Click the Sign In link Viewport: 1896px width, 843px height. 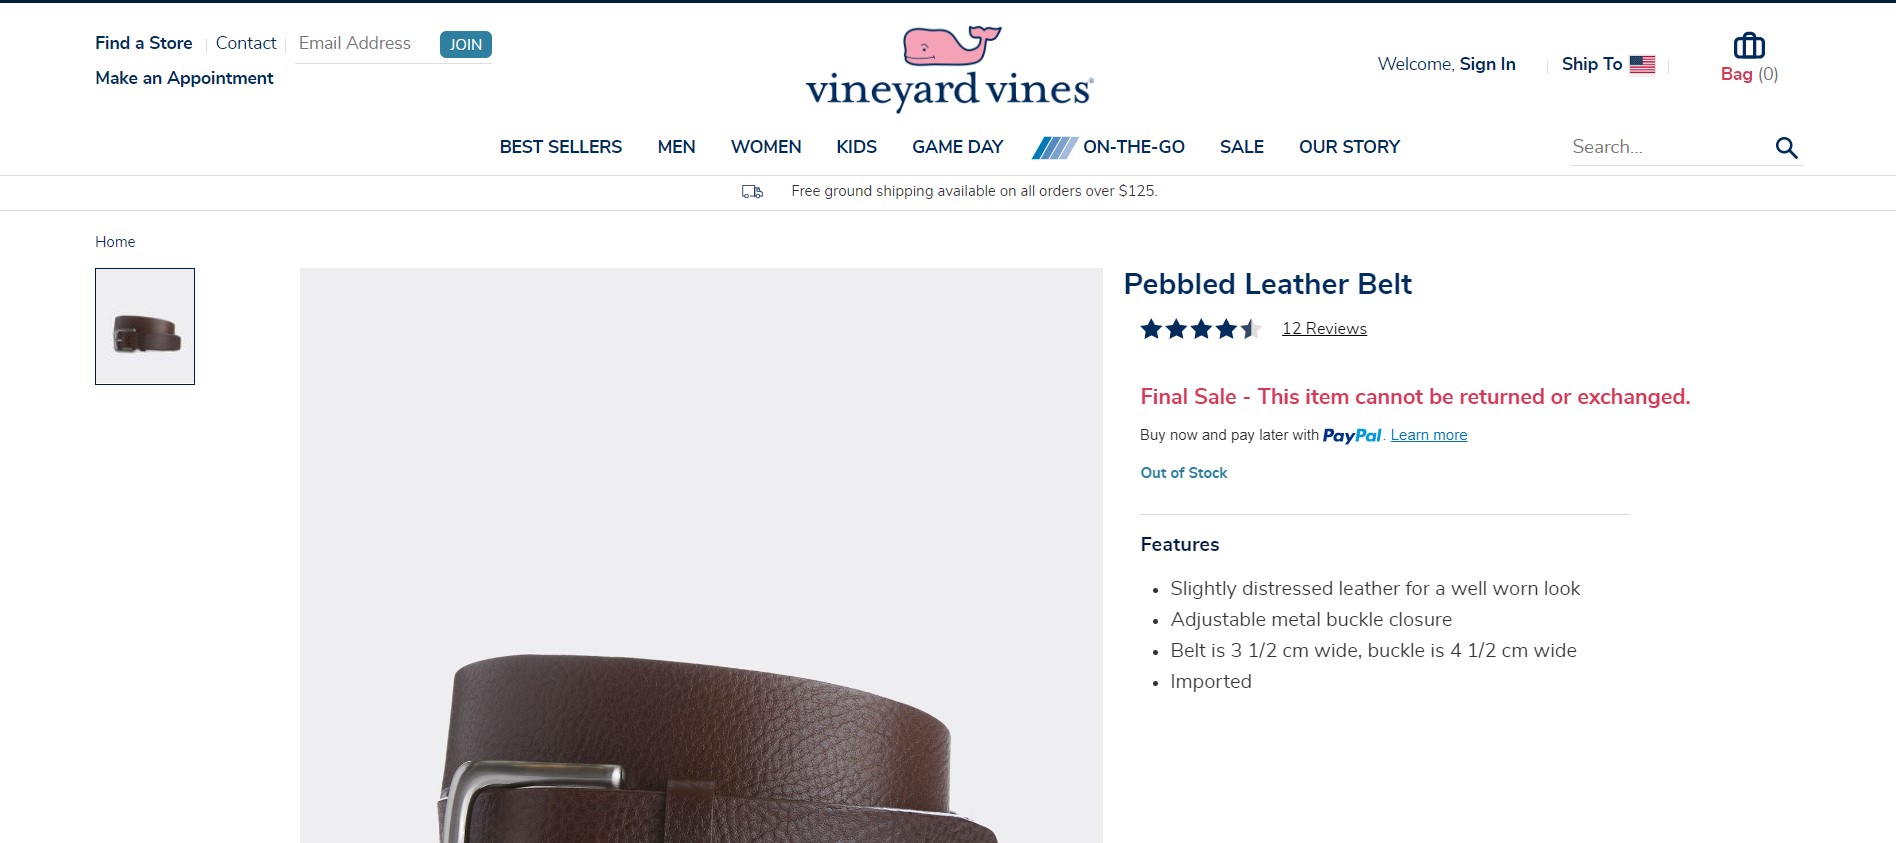tap(1487, 64)
